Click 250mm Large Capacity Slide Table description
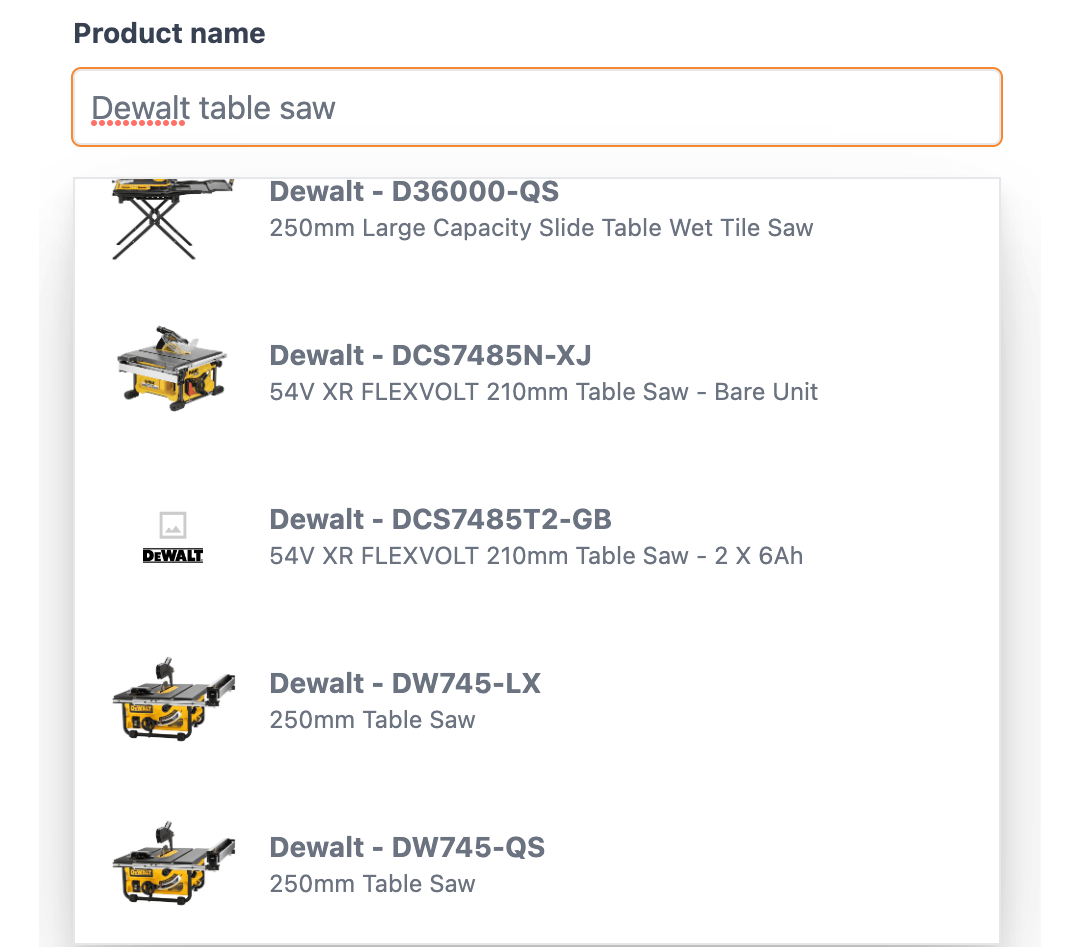Image resolution: width=1080 pixels, height=947 pixels. tap(541, 228)
